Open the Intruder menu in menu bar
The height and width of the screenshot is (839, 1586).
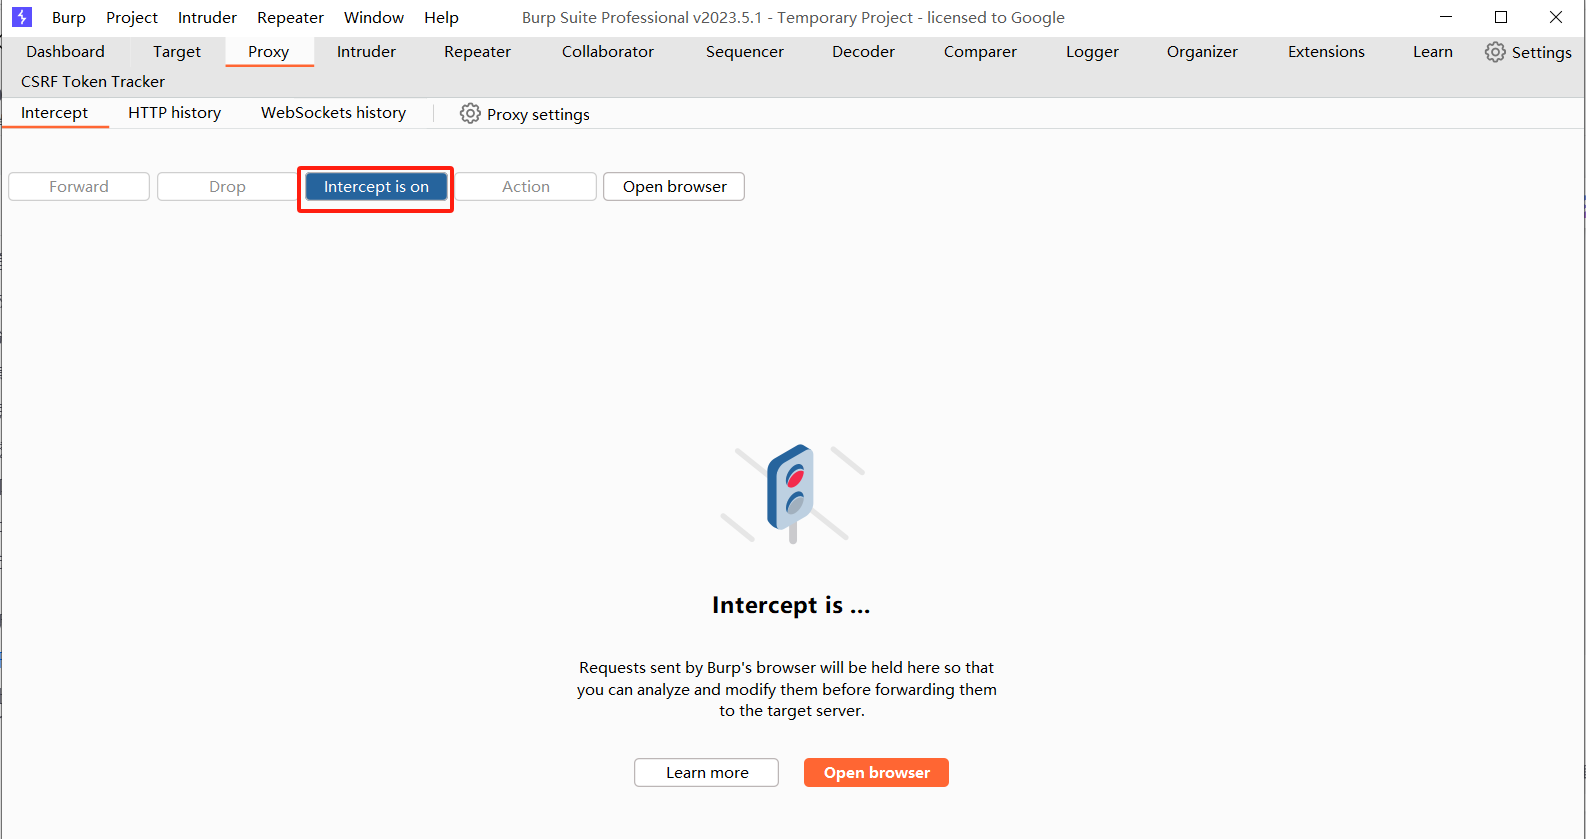pos(207,17)
